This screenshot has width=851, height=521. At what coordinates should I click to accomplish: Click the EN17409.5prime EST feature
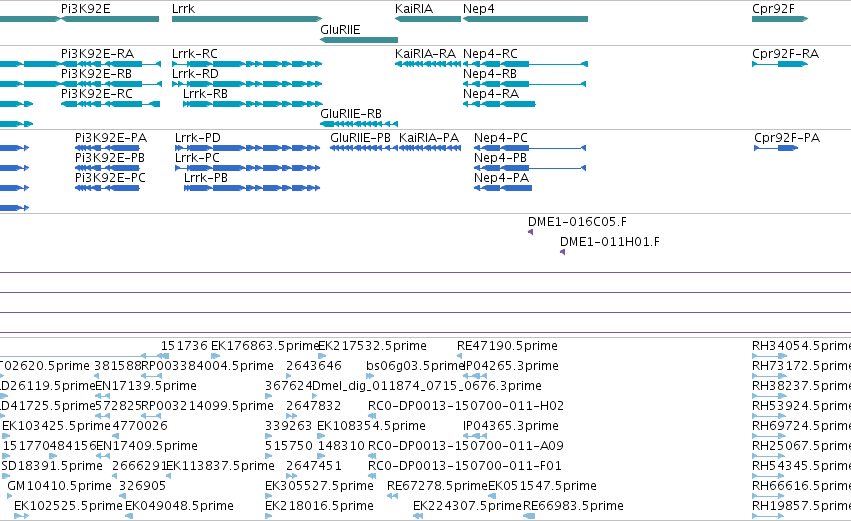(103, 456)
